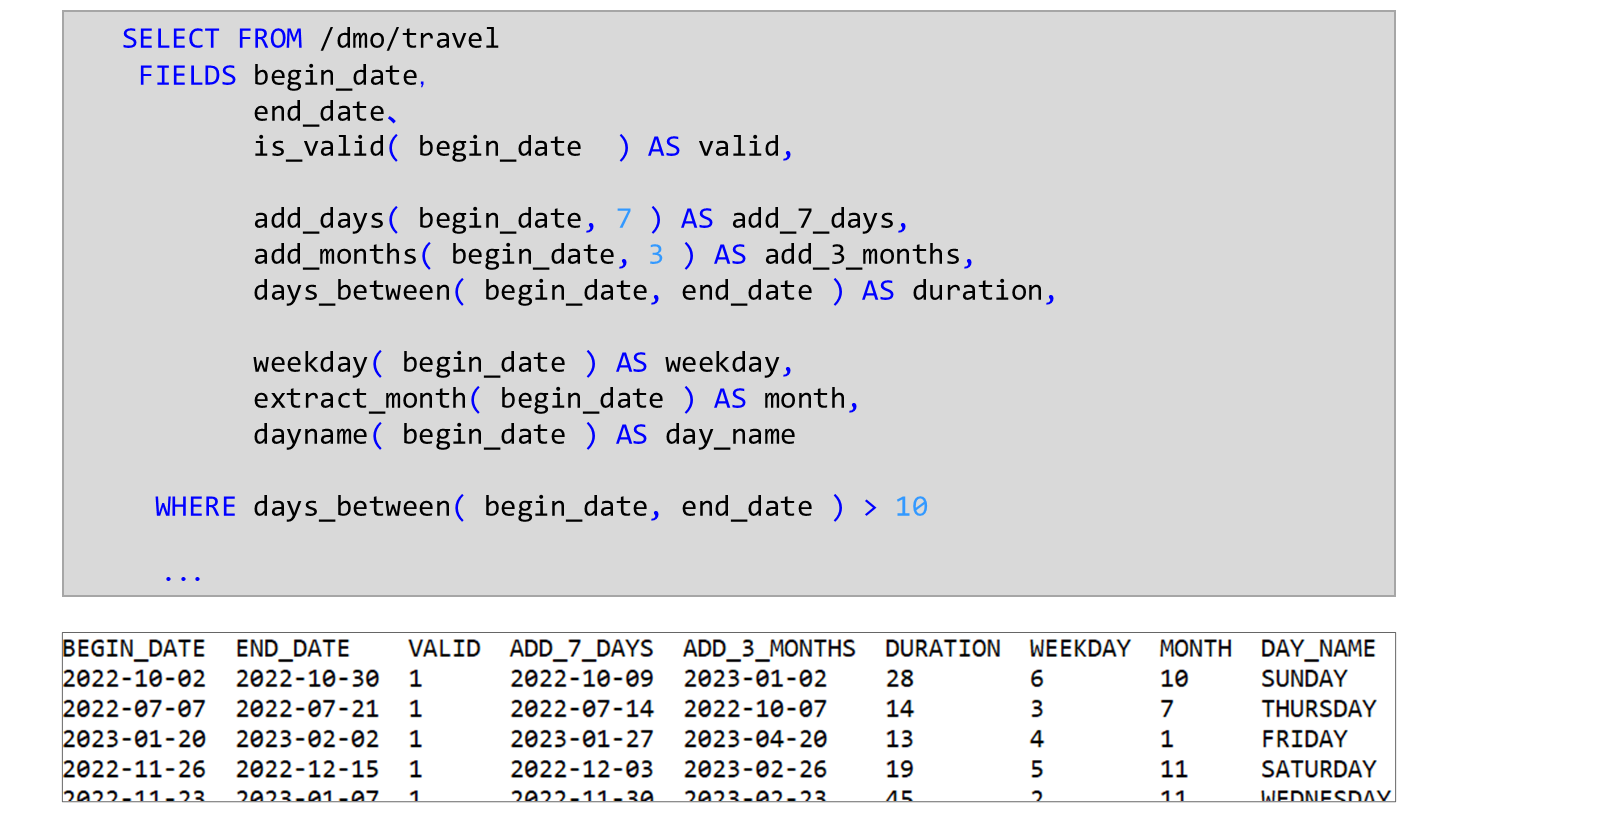This screenshot has width=1600, height=813.
Task: Click the SUNDAY cell in results
Action: point(1304,679)
